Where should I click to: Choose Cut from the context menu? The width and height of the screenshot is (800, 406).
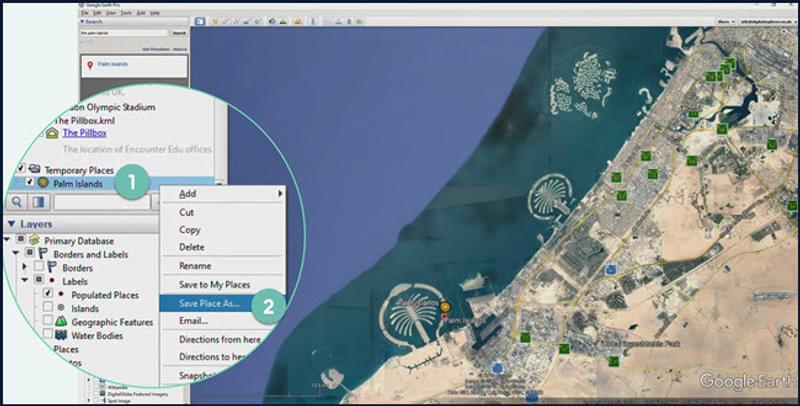(x=186, y=212)
